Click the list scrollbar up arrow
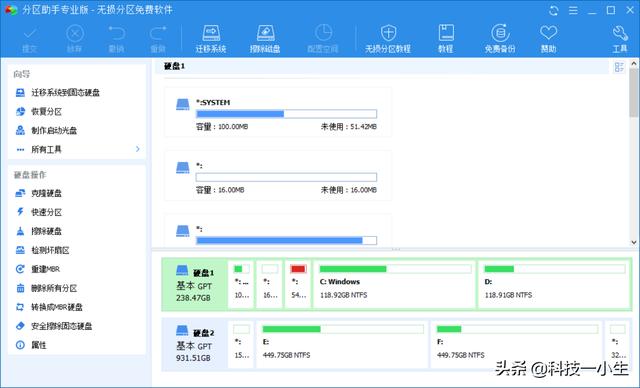 (633, 64)
